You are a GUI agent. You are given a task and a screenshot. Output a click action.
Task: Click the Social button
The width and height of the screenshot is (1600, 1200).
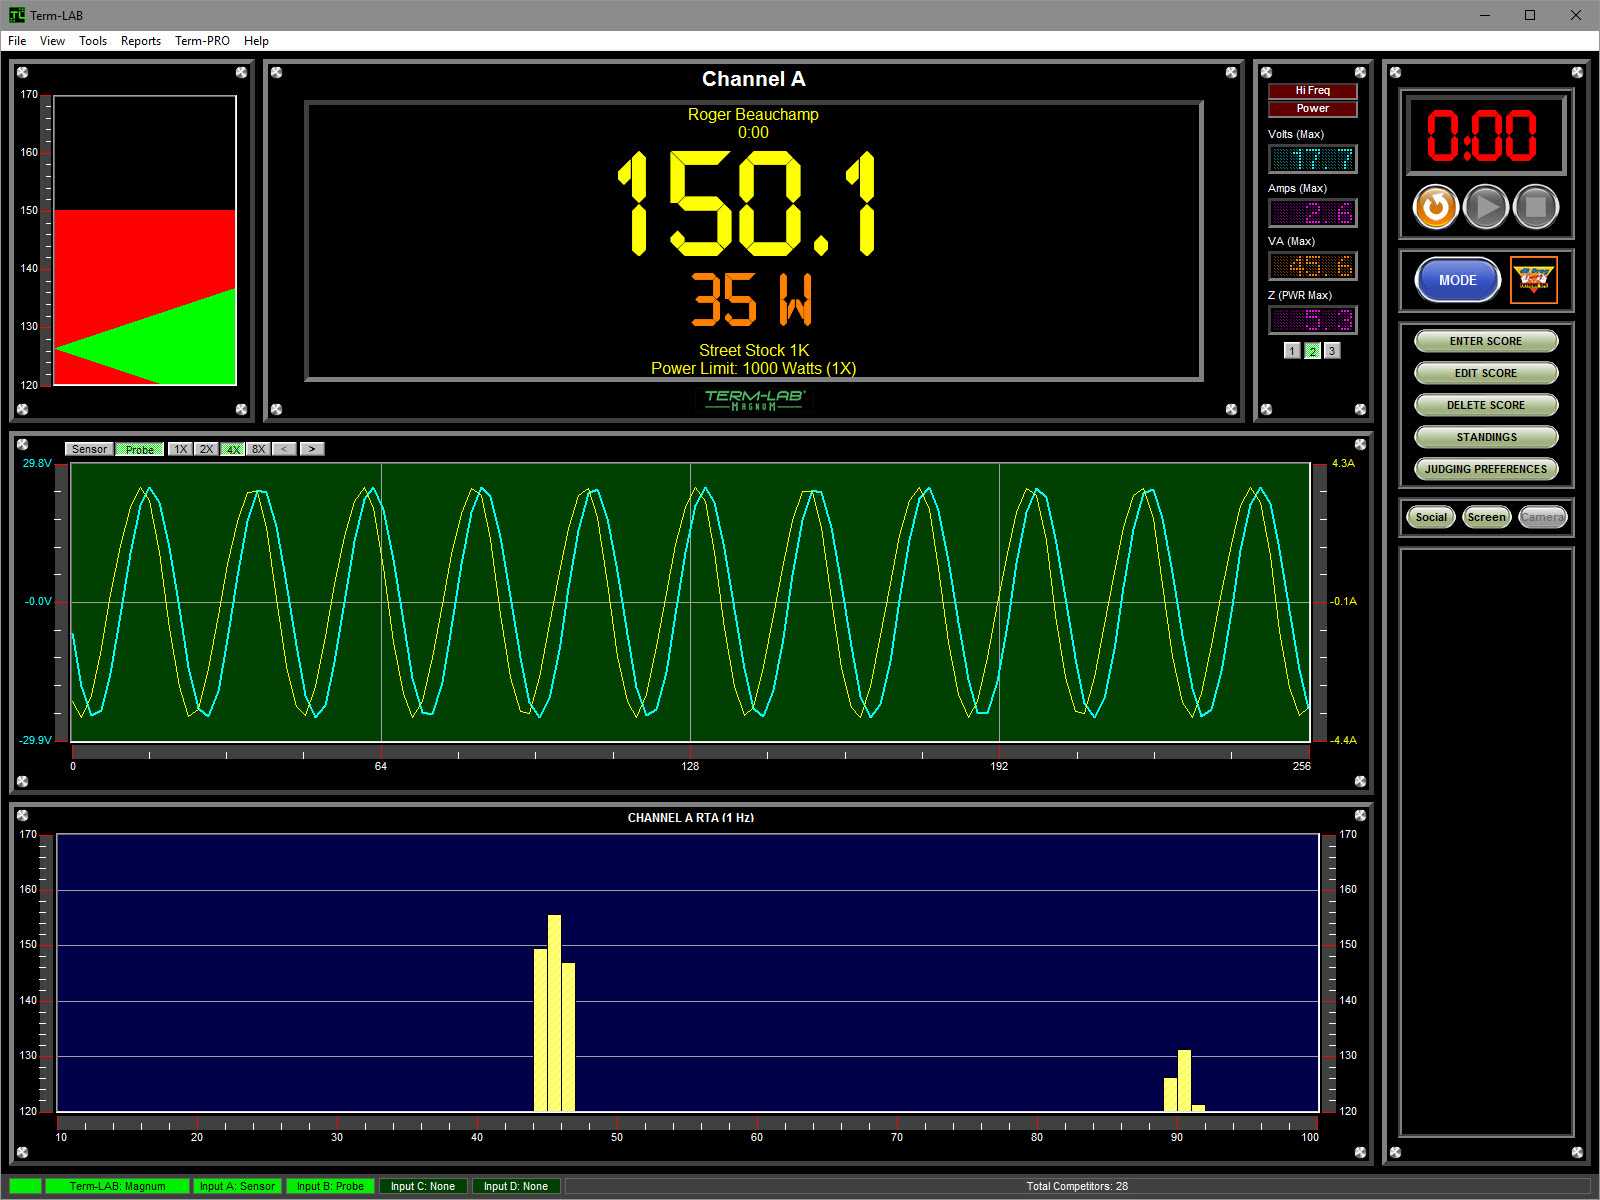[1431, 517]
